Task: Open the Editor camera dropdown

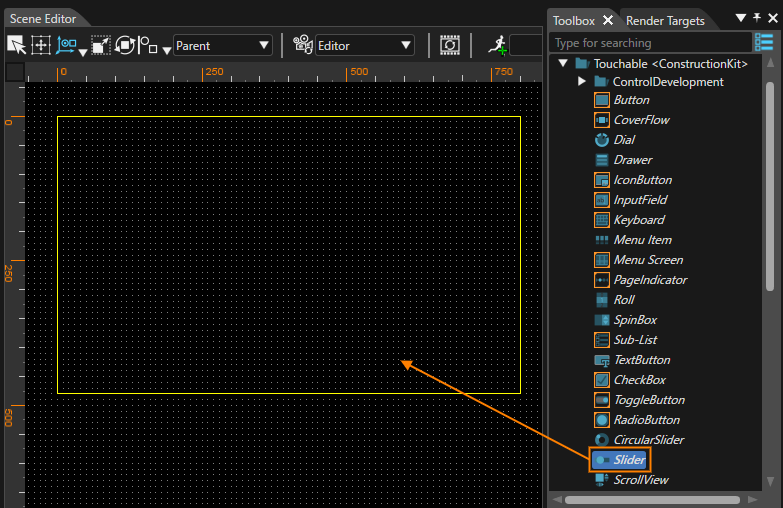Action: [365, 45]
